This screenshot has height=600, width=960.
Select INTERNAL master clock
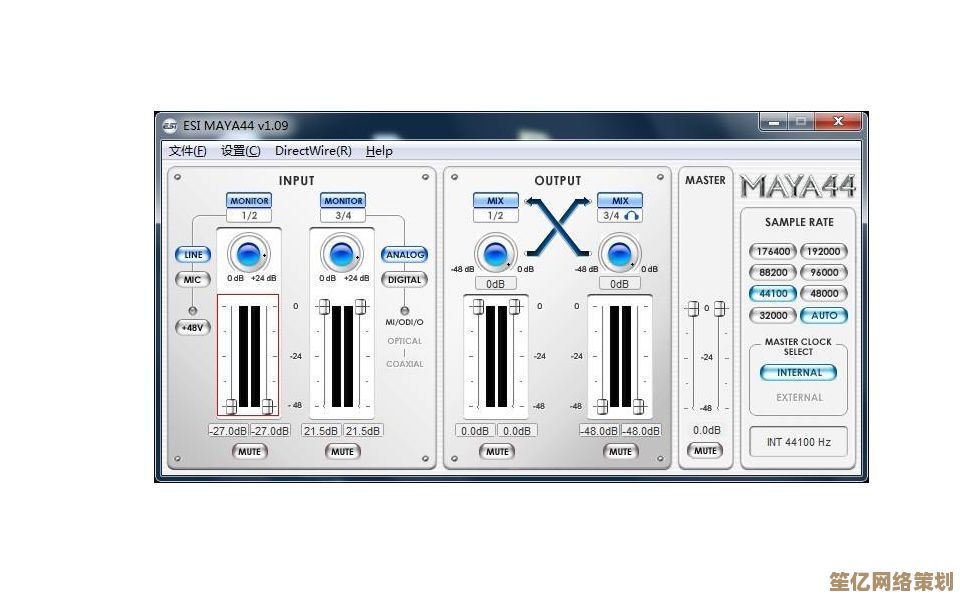click(799, 373)
